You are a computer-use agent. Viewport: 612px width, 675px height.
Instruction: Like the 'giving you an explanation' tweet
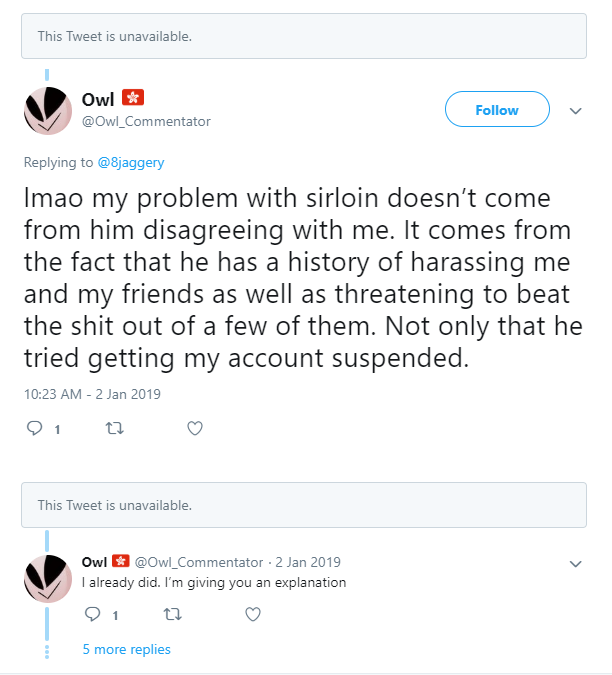(x=253, y=614)
